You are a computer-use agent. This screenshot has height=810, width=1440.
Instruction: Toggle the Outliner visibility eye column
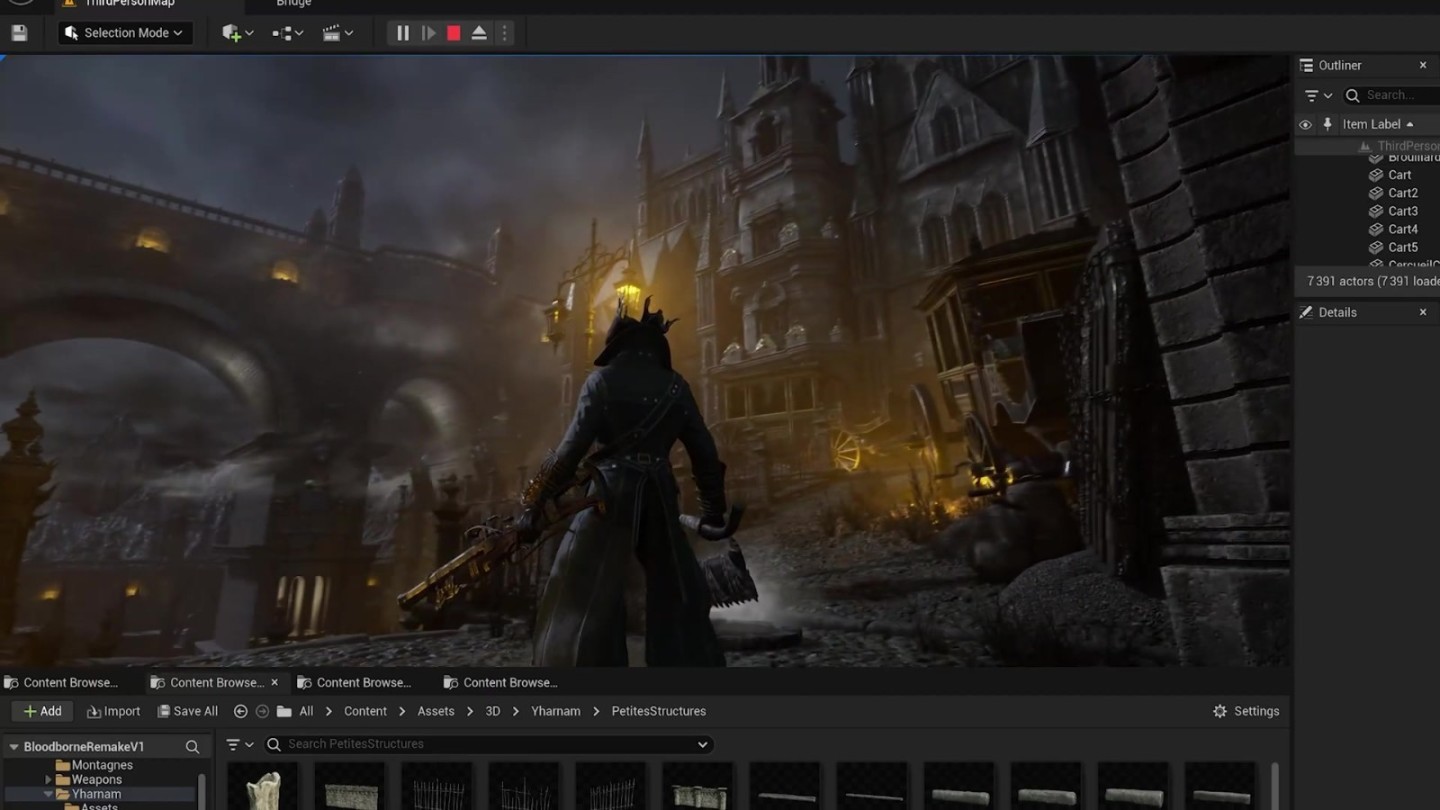click(x=1305, y=125)
